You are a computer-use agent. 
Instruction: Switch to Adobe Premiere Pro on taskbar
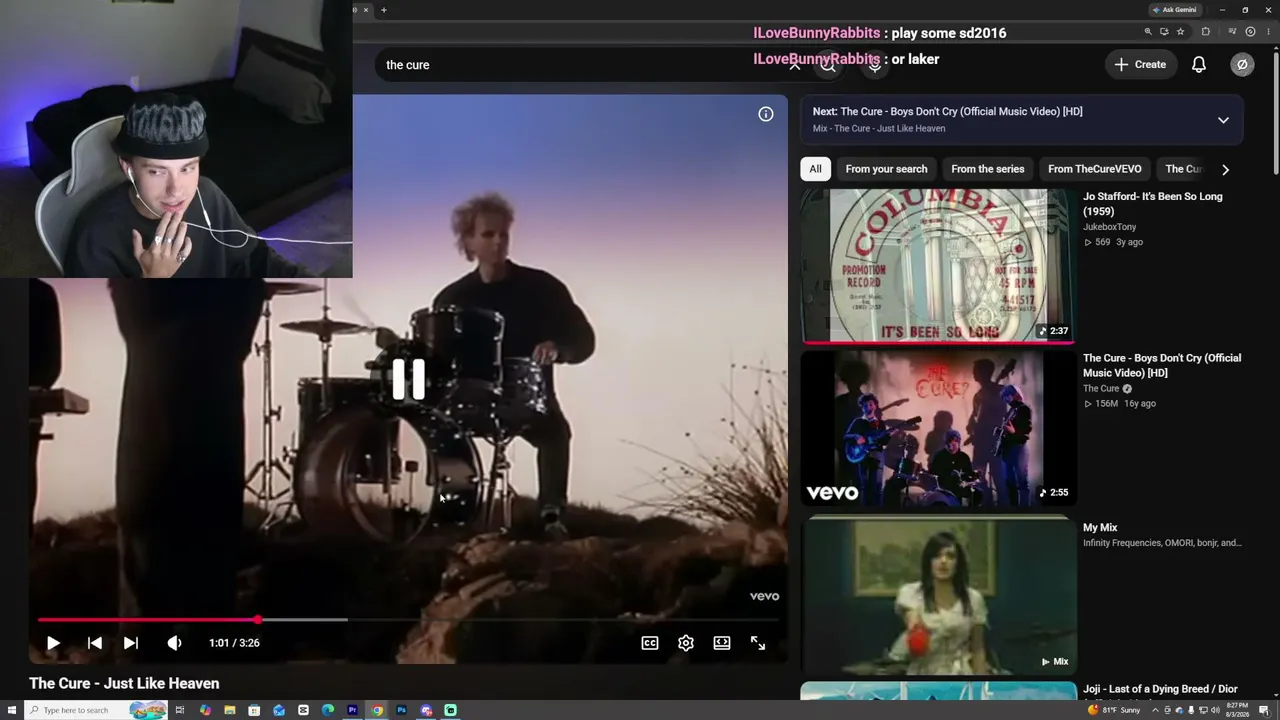353,710
